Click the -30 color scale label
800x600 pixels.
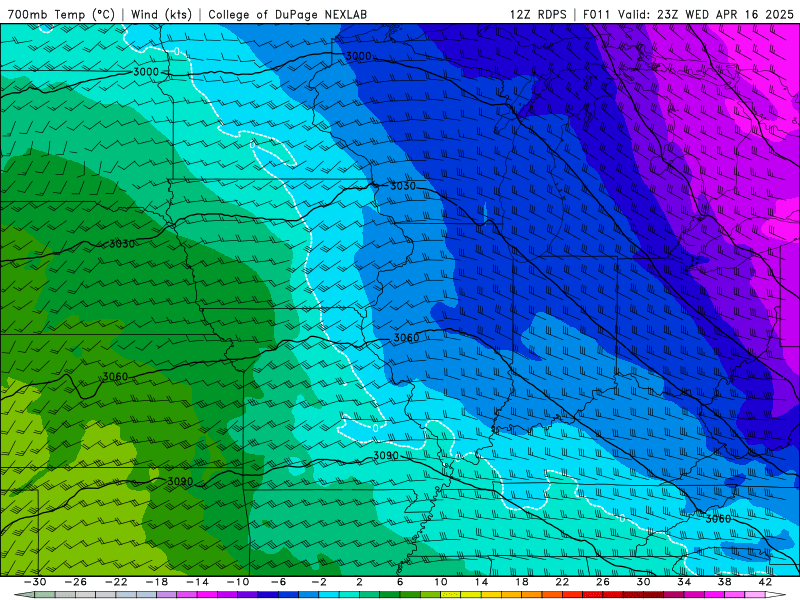[35, 582]
